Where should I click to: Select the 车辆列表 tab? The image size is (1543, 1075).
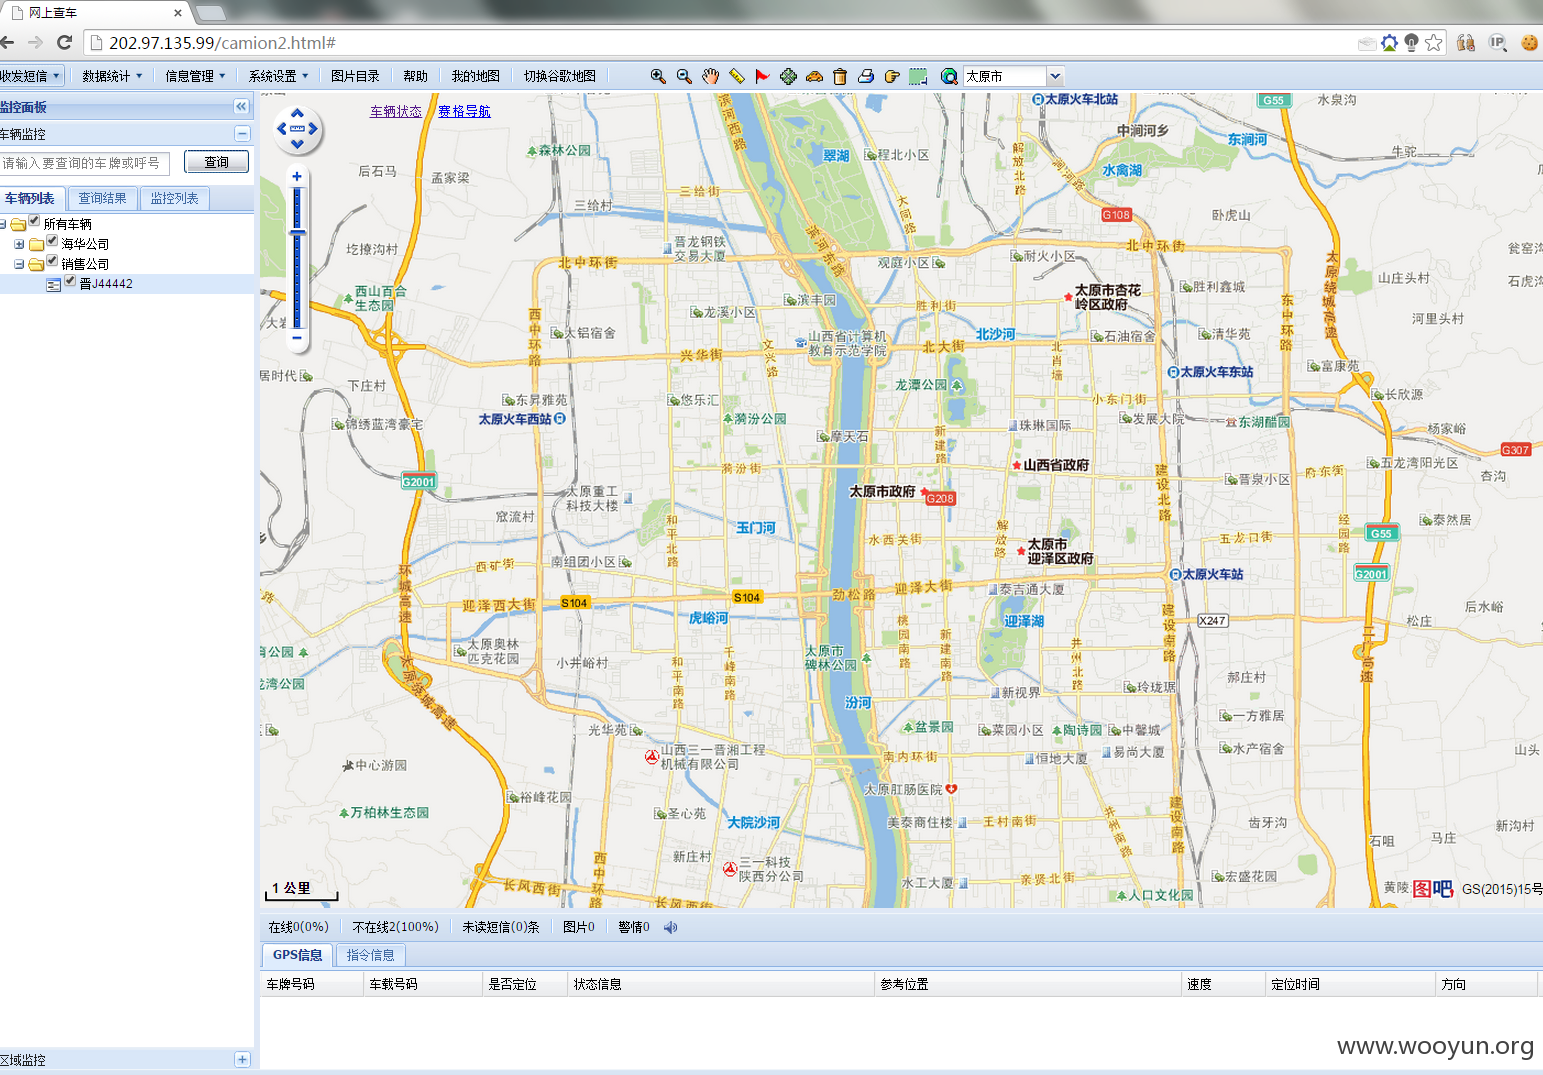tap(30, 199)
